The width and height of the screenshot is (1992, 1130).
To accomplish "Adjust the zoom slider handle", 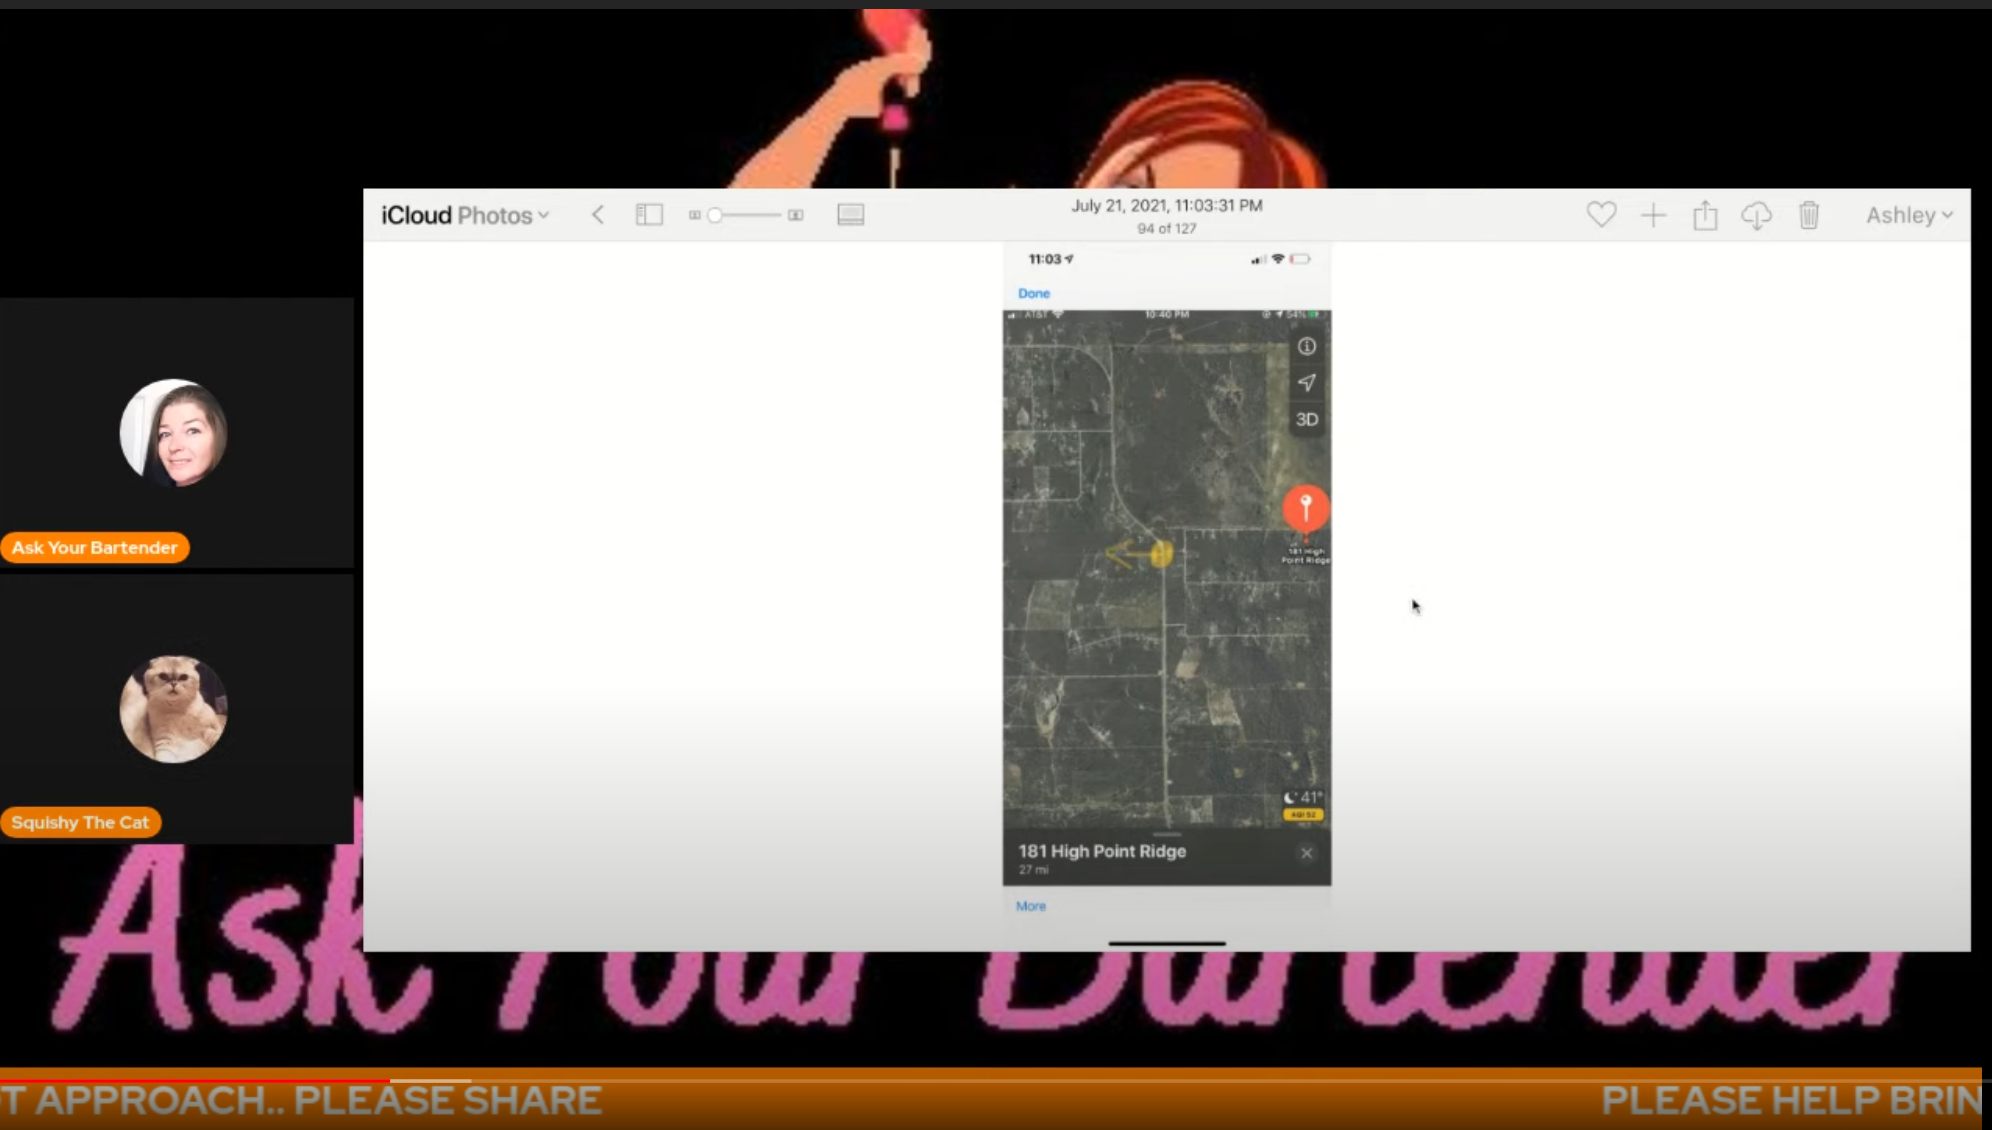I will click(715, 215).
